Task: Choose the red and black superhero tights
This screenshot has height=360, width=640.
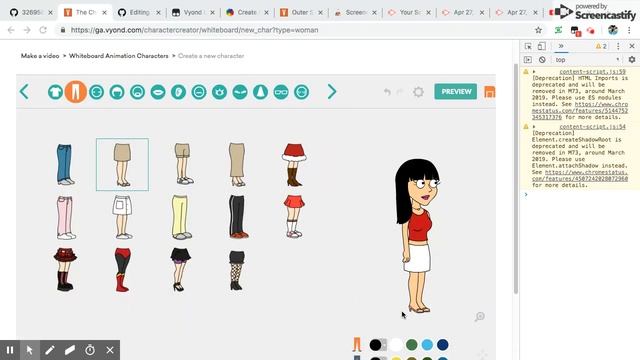Action: (122, 270)
